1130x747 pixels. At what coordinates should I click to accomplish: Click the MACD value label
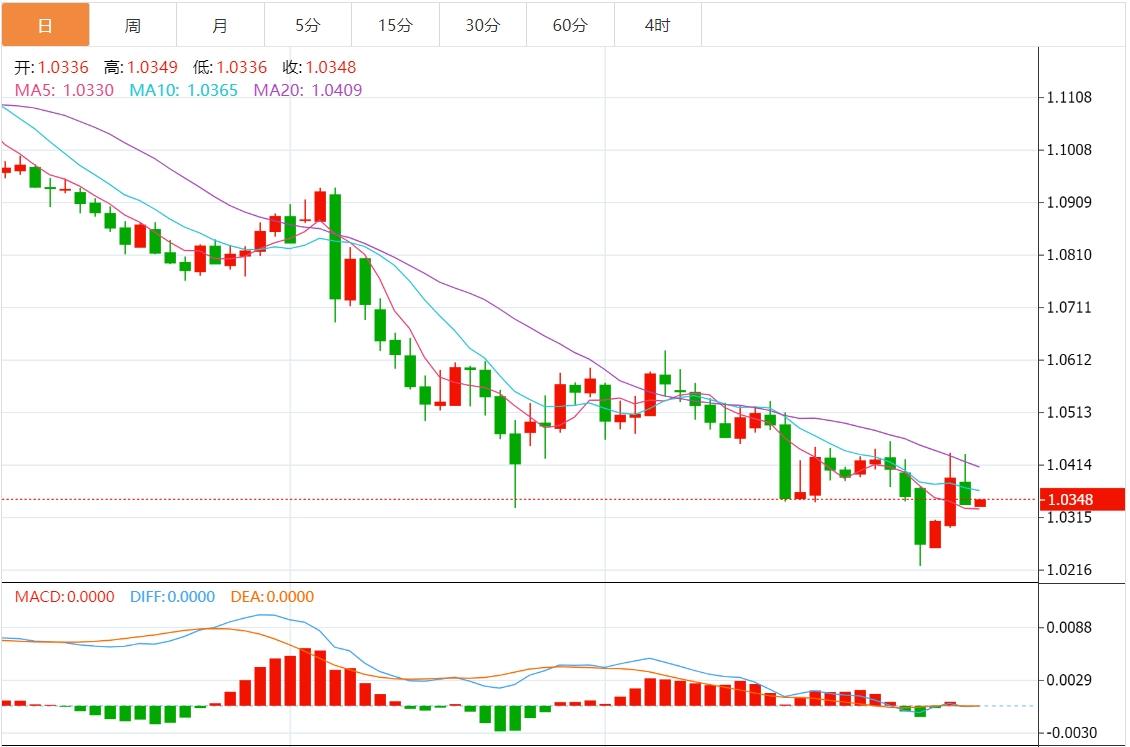[64, 597]
